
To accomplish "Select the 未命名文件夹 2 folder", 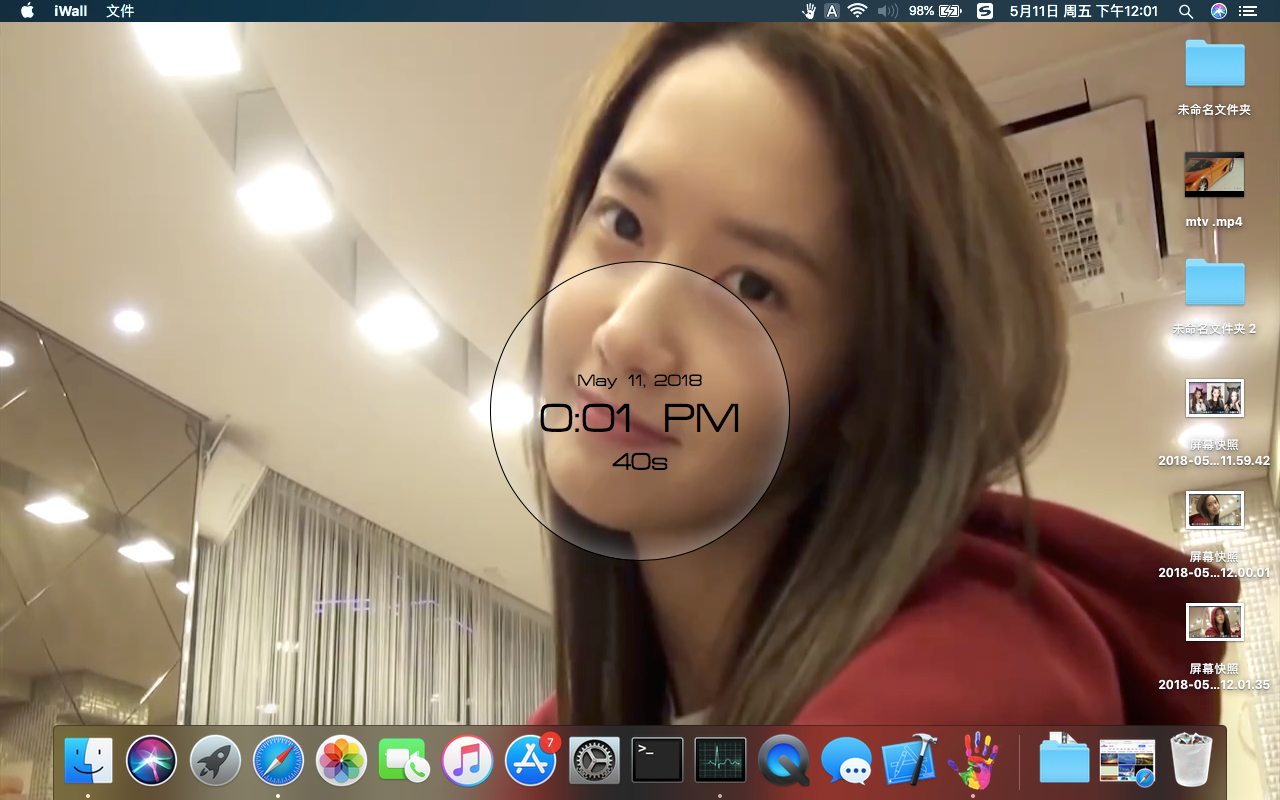I will pyautogui.click(x=1214, y=283).
